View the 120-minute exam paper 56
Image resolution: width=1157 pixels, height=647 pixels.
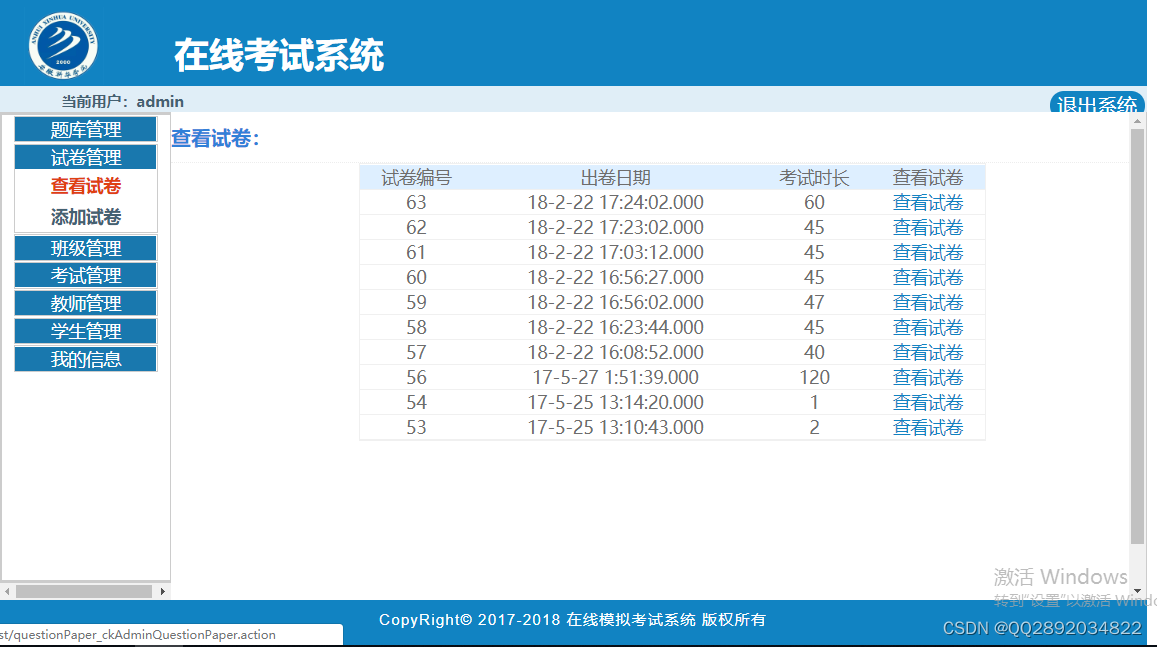coord(927,377)
